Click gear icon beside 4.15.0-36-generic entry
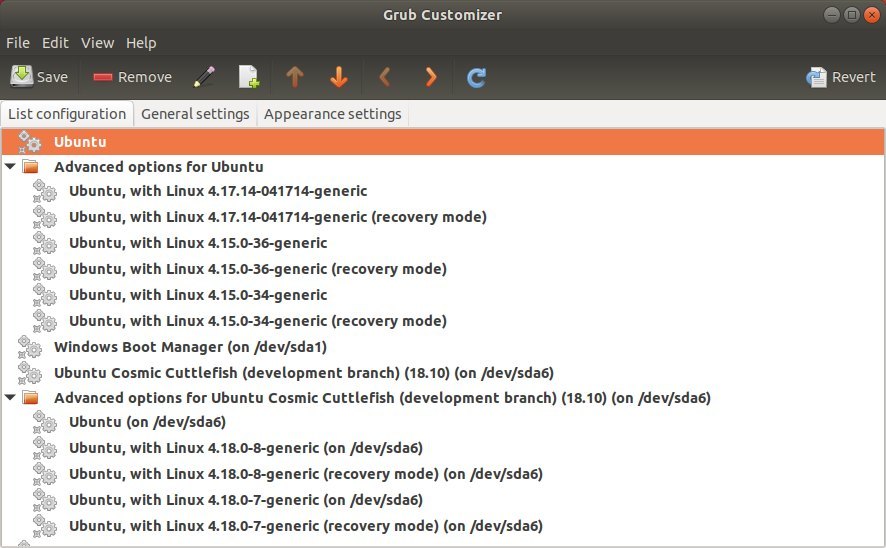The height and width of the screenshot is (548, 886). 45,243
